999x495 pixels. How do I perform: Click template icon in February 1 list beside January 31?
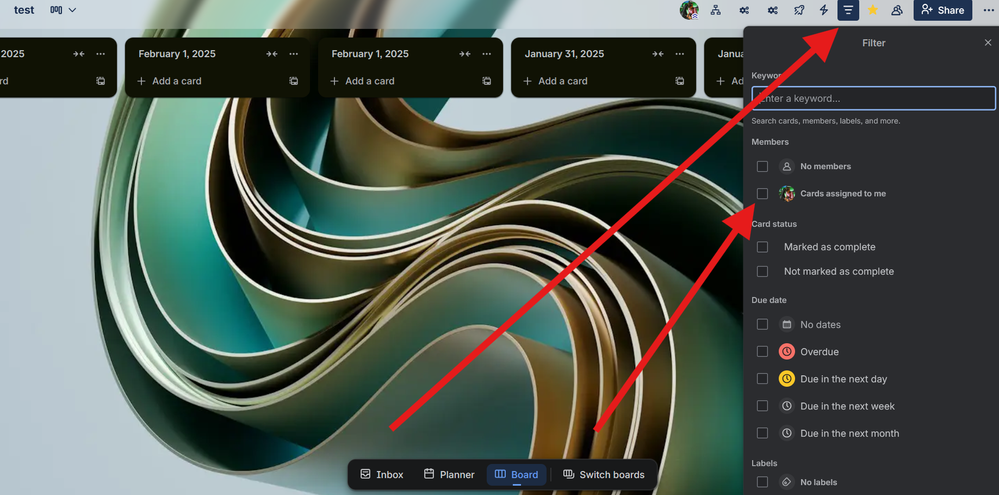click(x=487, y=81)
